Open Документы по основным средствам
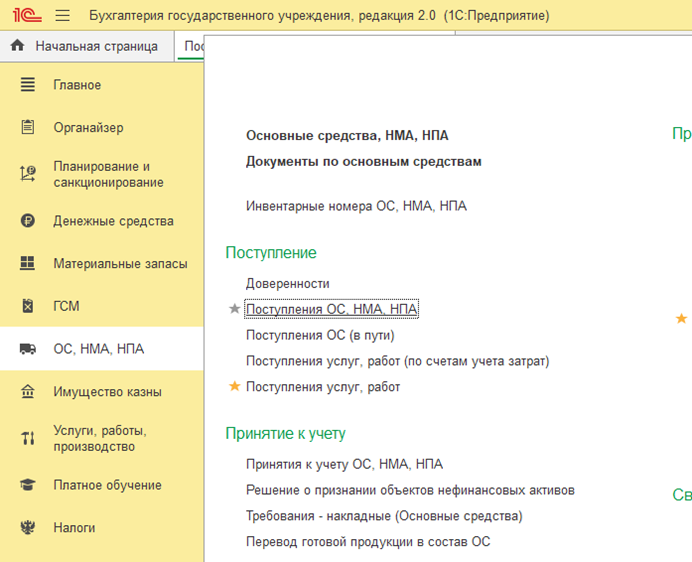This screenshot has height=562, width=692. point(363,162)
